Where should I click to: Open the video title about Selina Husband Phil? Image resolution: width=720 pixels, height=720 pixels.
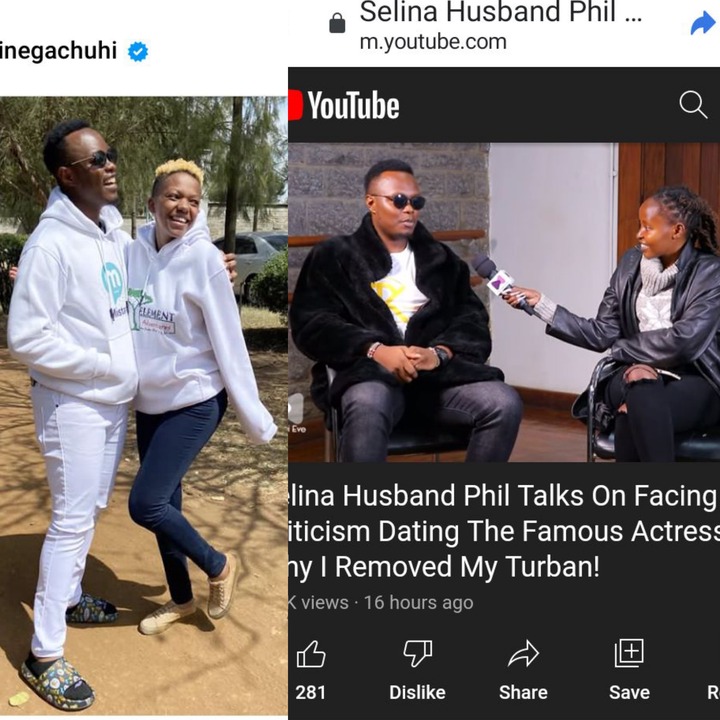[x=504, y=531]
